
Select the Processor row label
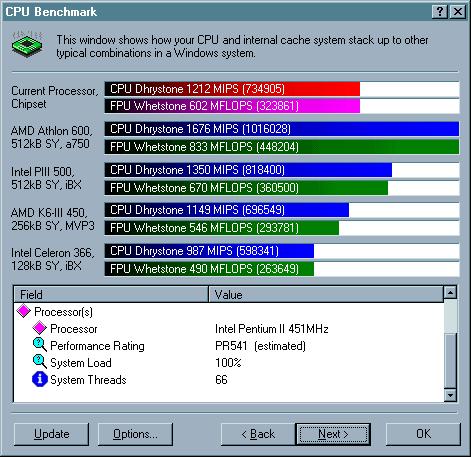[x=74, y=329]
